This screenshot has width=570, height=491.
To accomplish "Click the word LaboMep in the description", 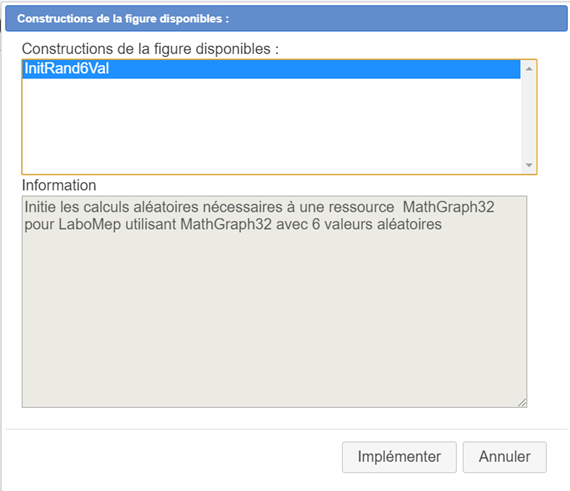I will tap(90, 225).
